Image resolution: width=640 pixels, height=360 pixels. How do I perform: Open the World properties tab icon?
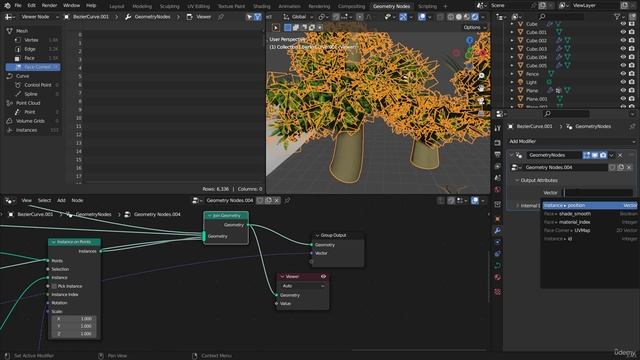tap(497, 189)
